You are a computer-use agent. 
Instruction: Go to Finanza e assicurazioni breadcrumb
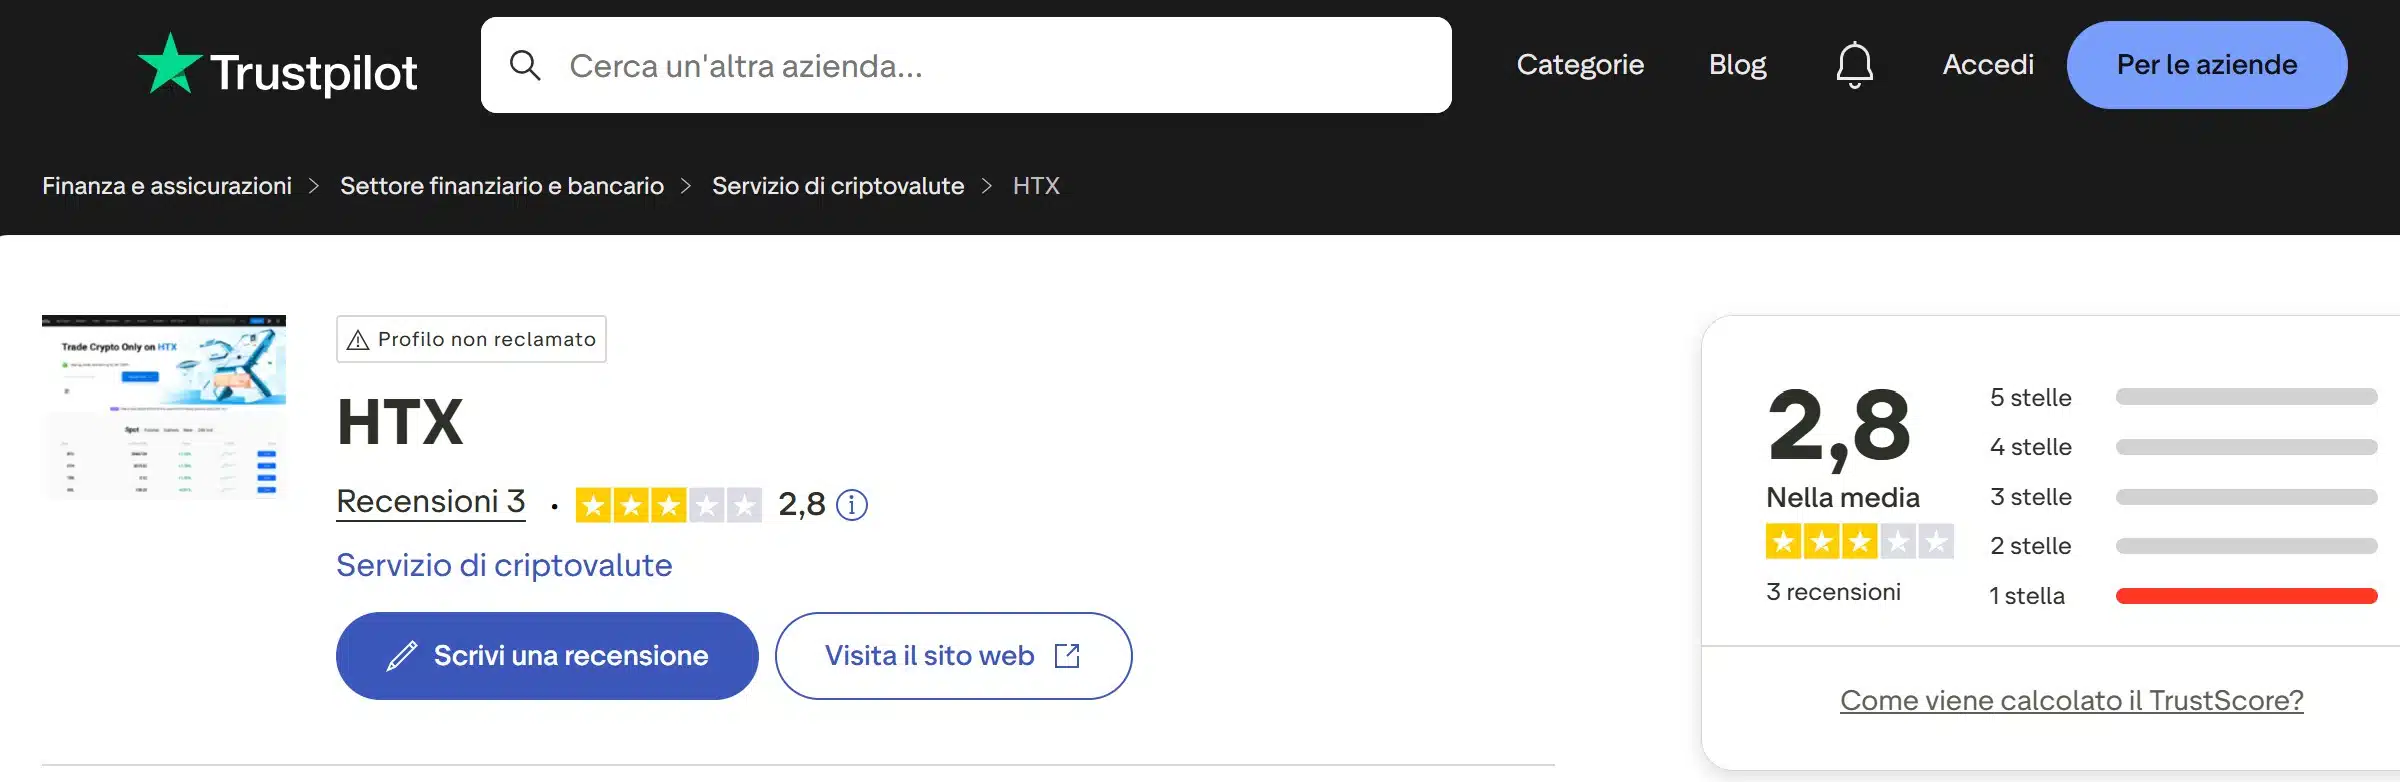(x=167, y=186)
